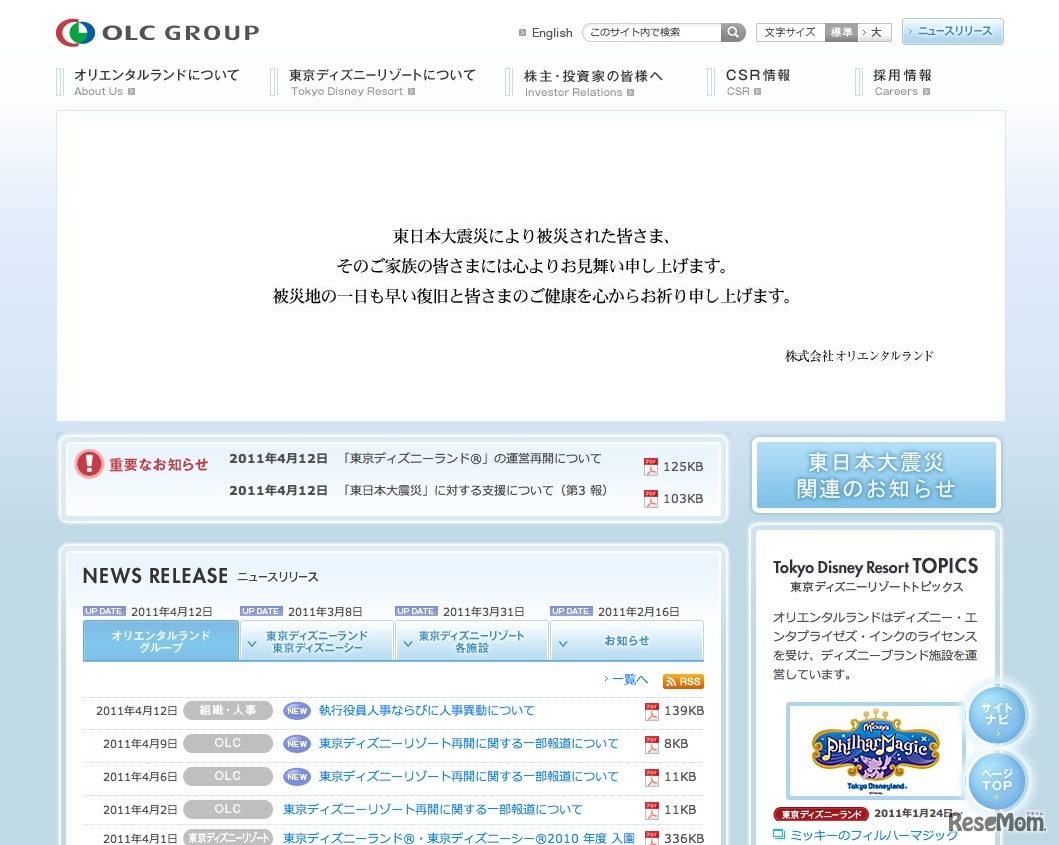Open ミッキーのフィルハーマジック topic link
The height and width of the screenshot is (845, 1059).
(874, 836)
